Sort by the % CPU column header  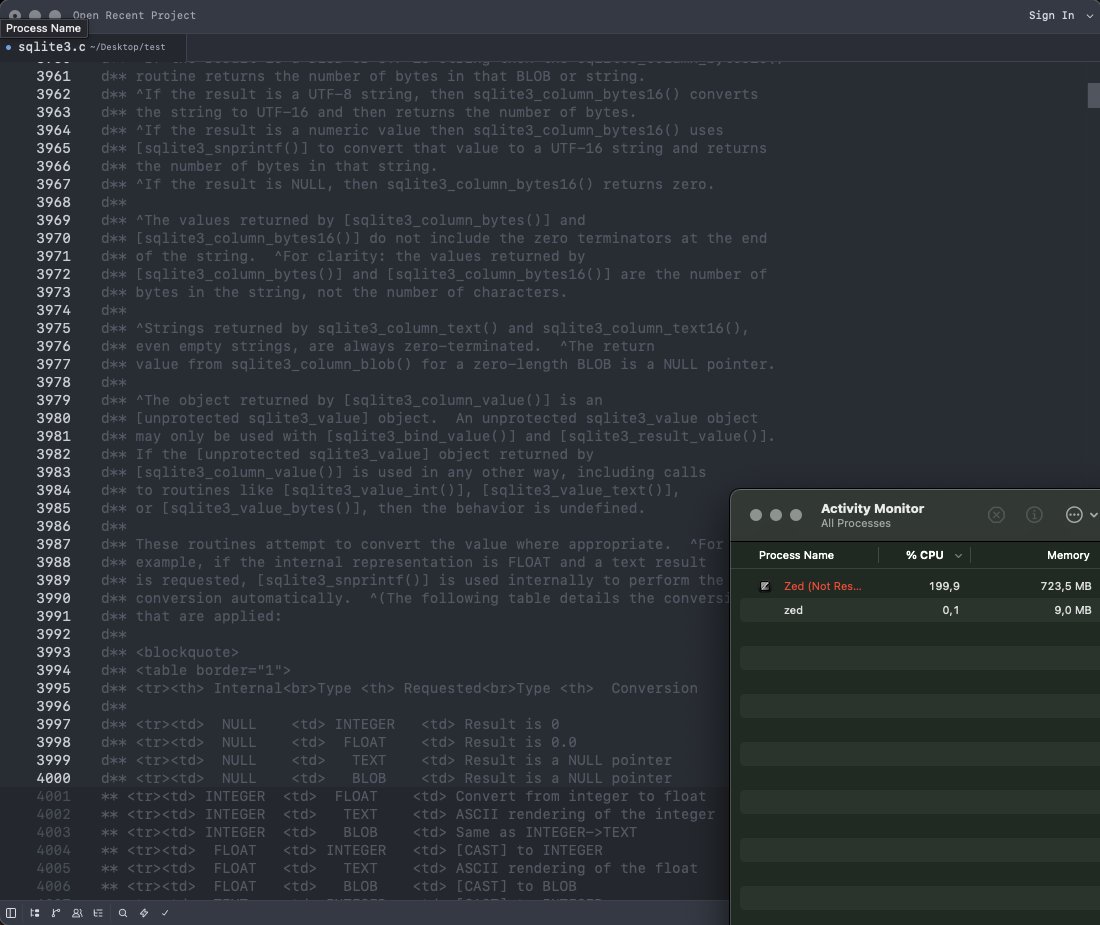tap(925, 555)
